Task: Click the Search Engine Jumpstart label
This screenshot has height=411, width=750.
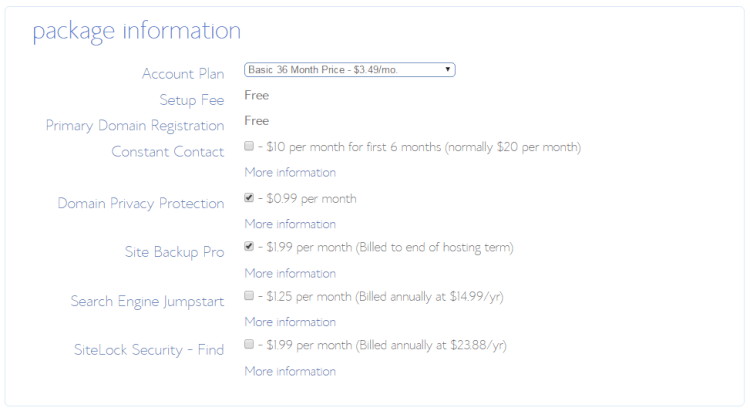Action: [147, 301]
